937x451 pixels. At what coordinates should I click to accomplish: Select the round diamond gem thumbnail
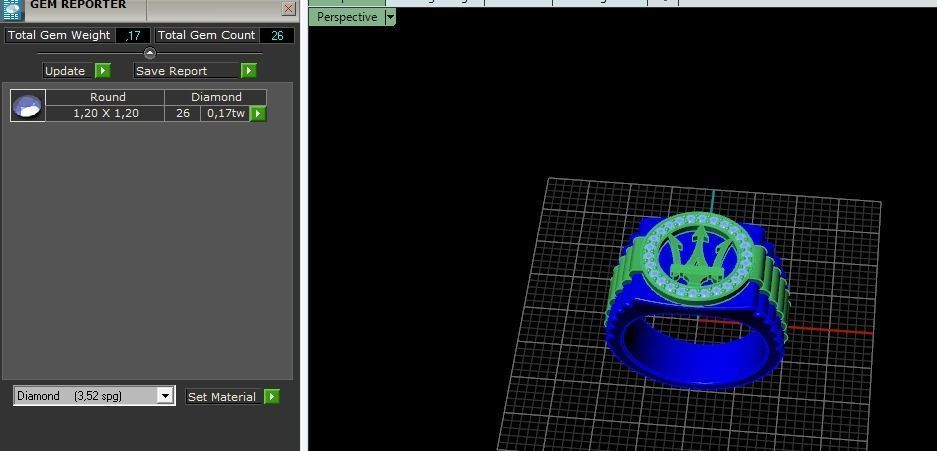[x=28, y=105]
